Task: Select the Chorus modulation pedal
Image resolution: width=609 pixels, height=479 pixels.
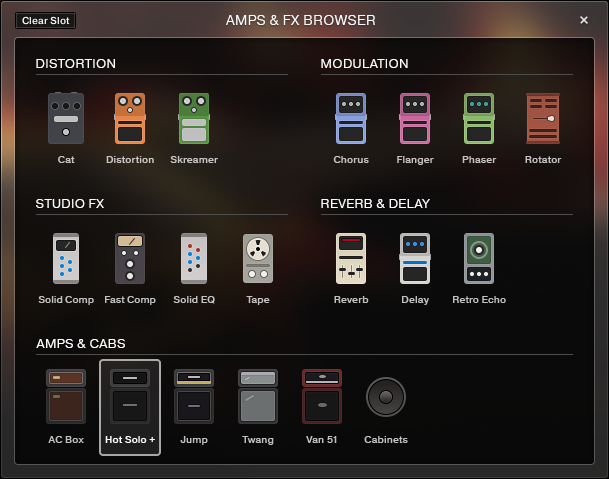Action: pos(351,120)
